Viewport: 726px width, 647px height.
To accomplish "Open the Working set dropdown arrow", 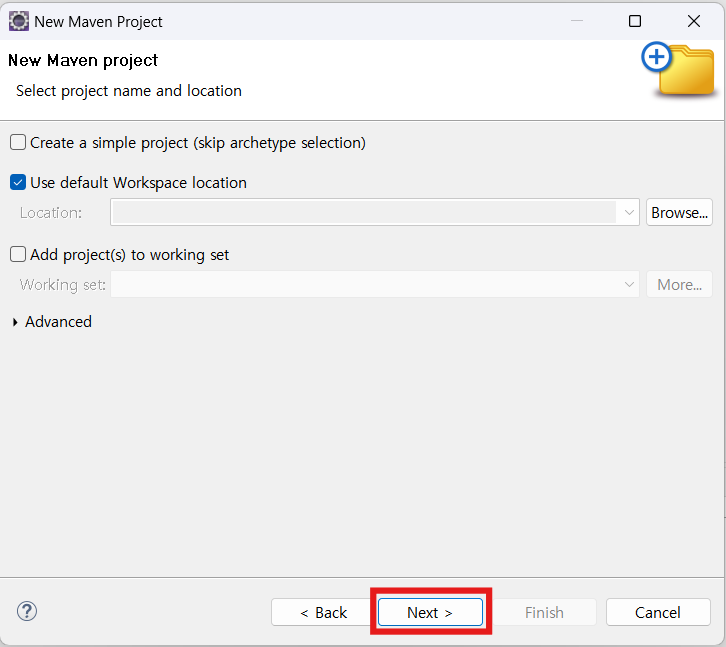I will coord(628,284).
